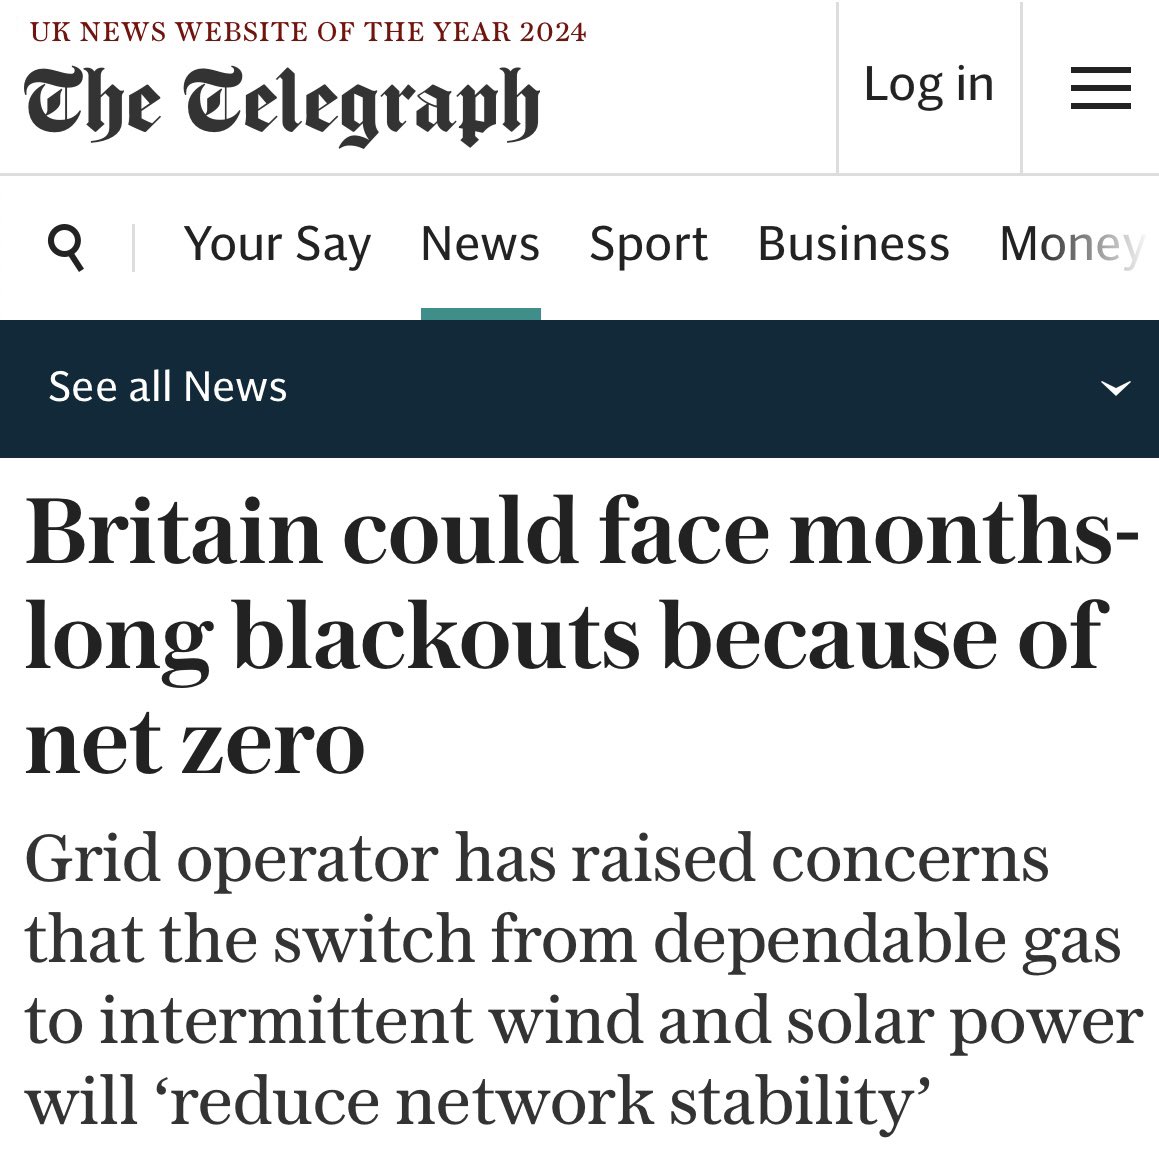The image size is (1159, 1169).
Task: Open the hamburger navigation menu
Action: [x=1100, y=87]
